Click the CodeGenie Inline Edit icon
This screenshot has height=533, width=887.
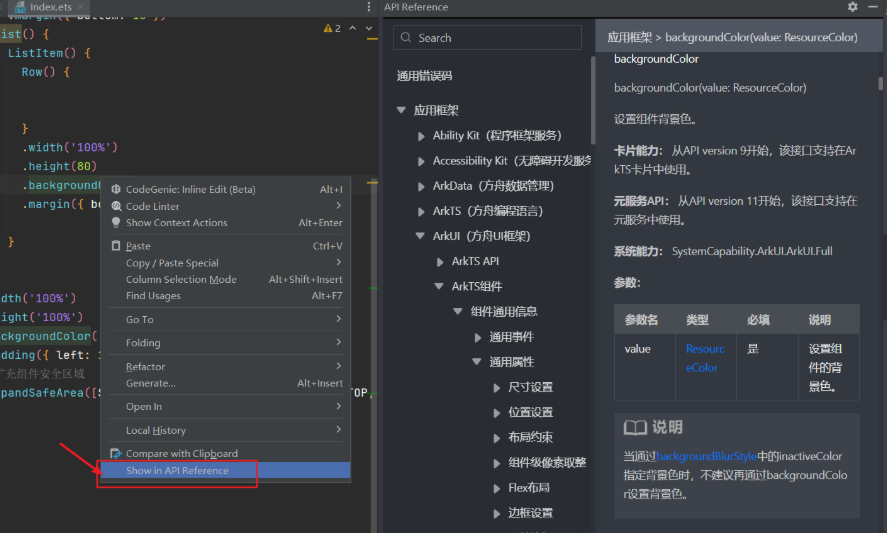point(116,189)
